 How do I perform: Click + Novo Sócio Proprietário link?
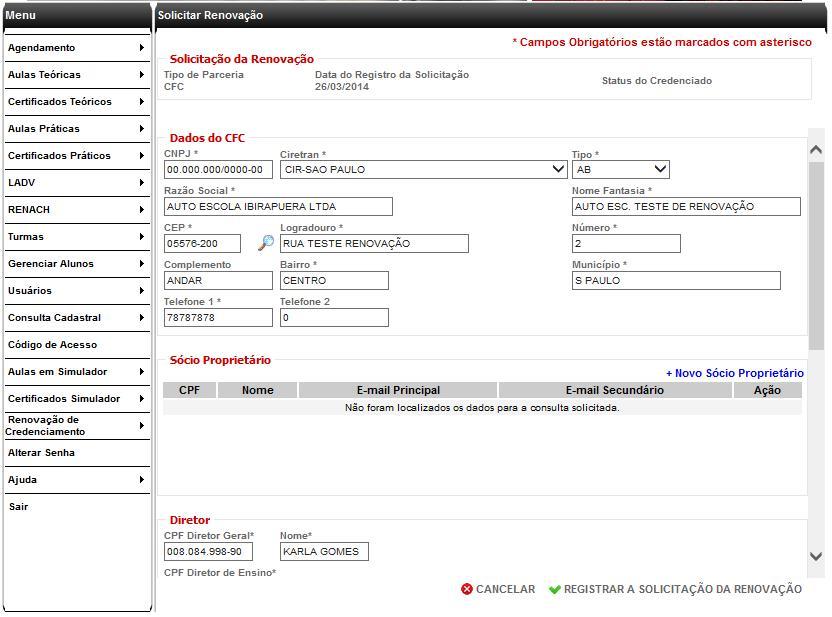(x=735, y=373)
